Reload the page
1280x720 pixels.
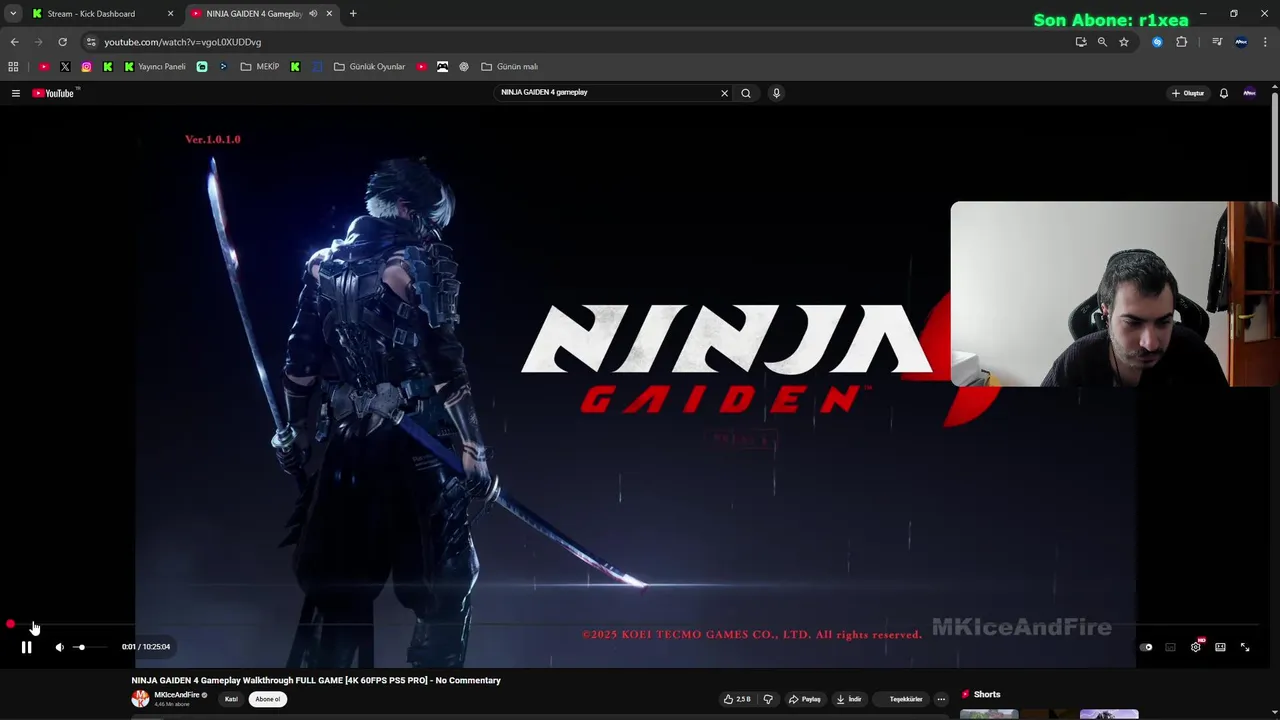[x=62, y=42]
